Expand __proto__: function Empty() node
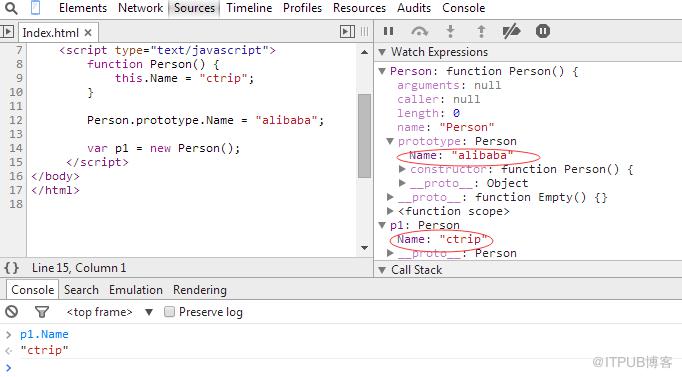 click(390, 197)
